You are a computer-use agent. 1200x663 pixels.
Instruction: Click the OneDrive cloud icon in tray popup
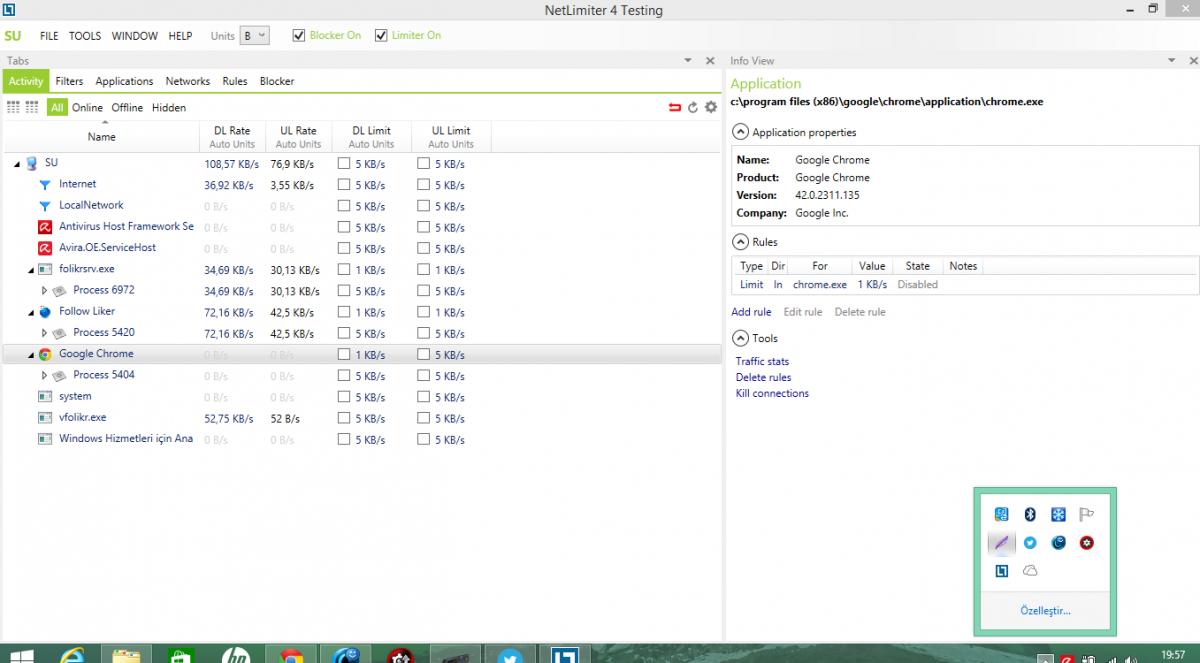[1030, 571]
